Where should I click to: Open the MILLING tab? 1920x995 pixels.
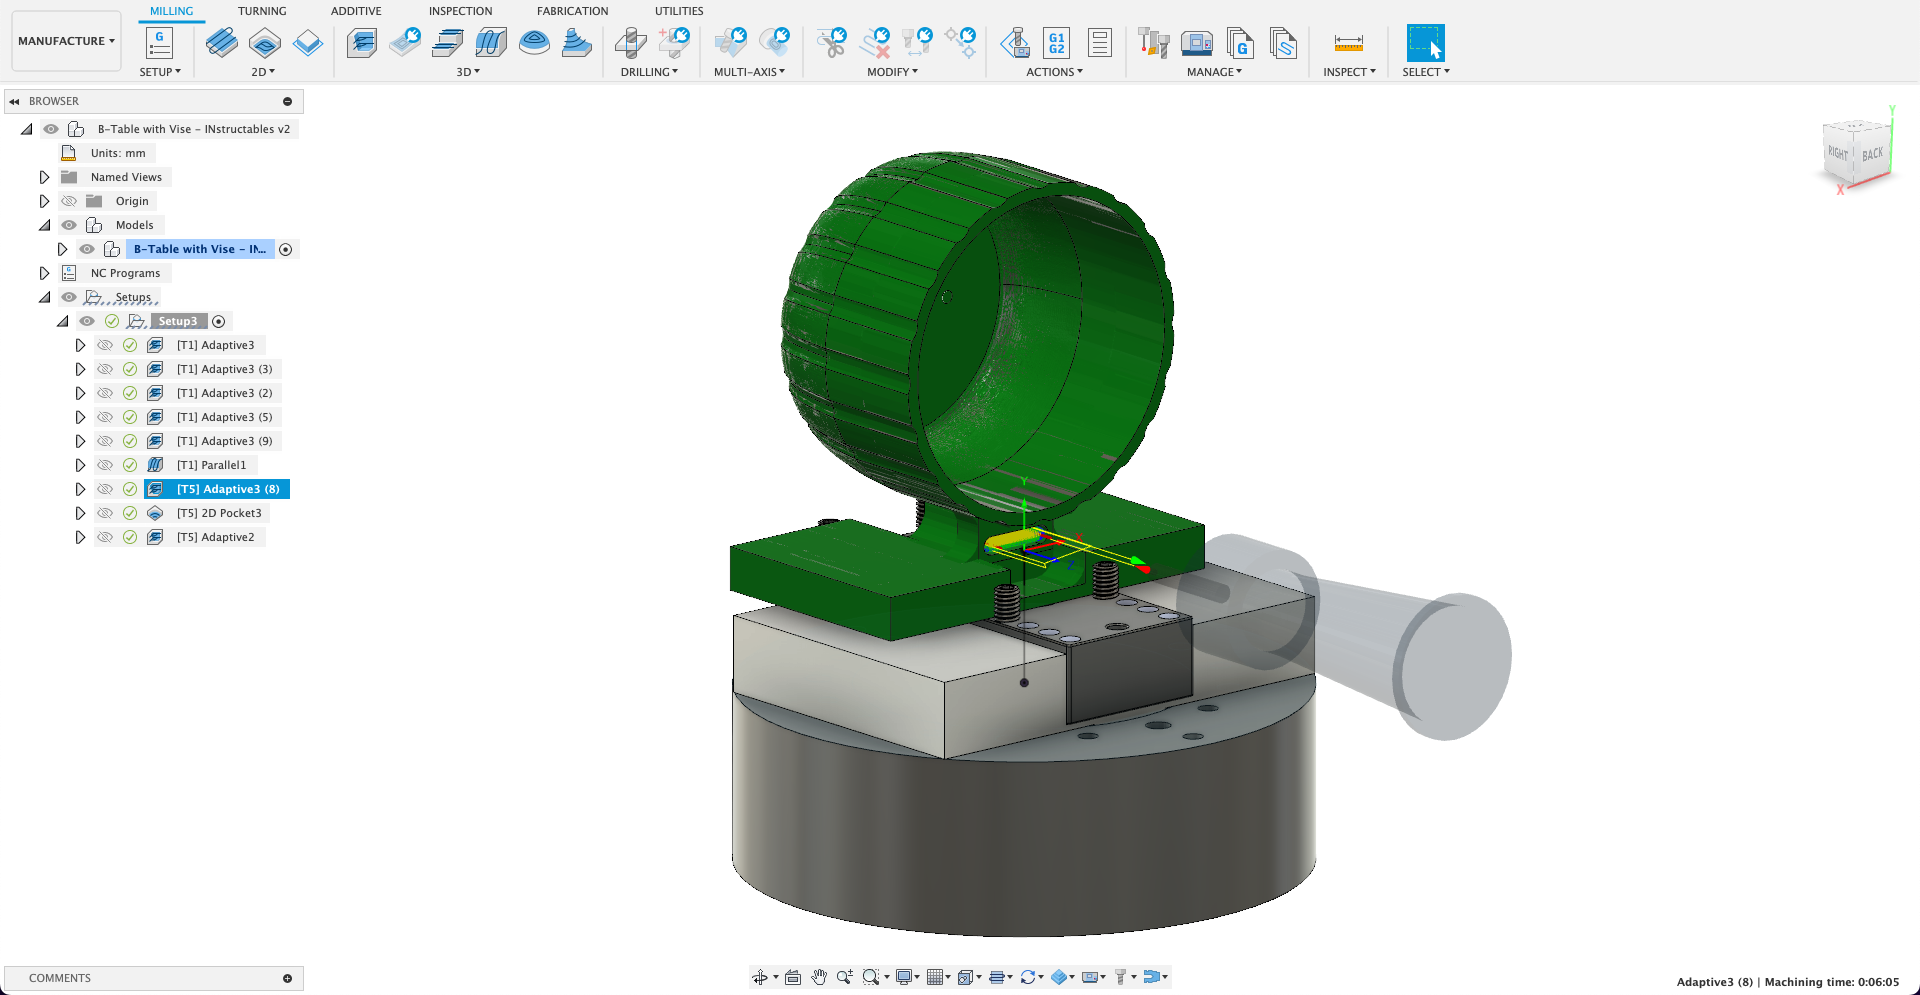click(172, 11)
